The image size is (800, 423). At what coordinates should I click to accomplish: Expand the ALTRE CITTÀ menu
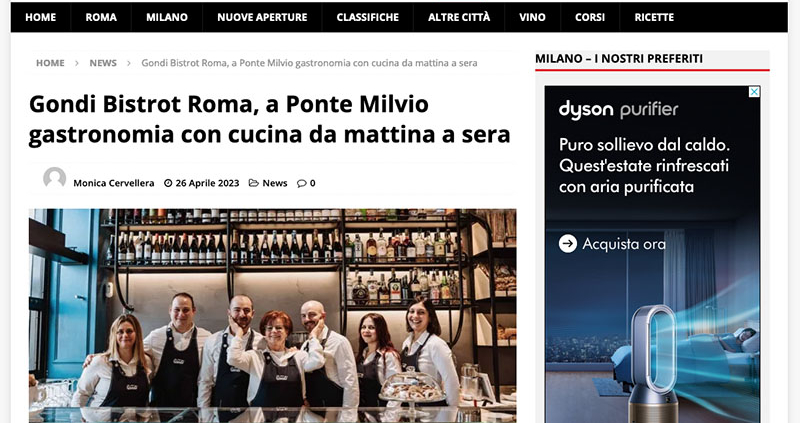pyautogui.click(x=459, y=17)
